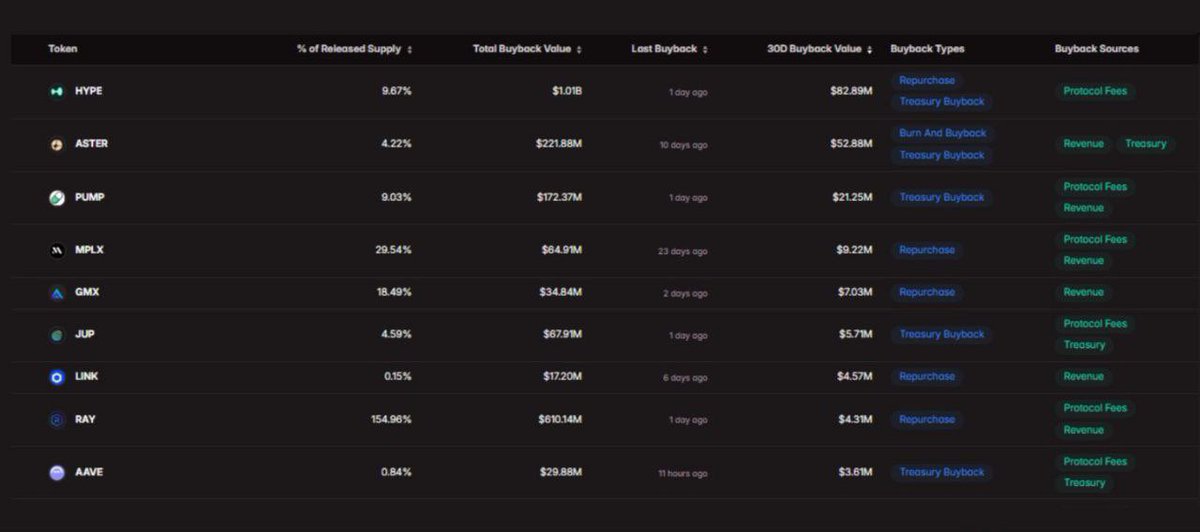This screenshot has height=532, width=1200.
Task: Click the MPLX token logo icon
Action: click(57, 250)
